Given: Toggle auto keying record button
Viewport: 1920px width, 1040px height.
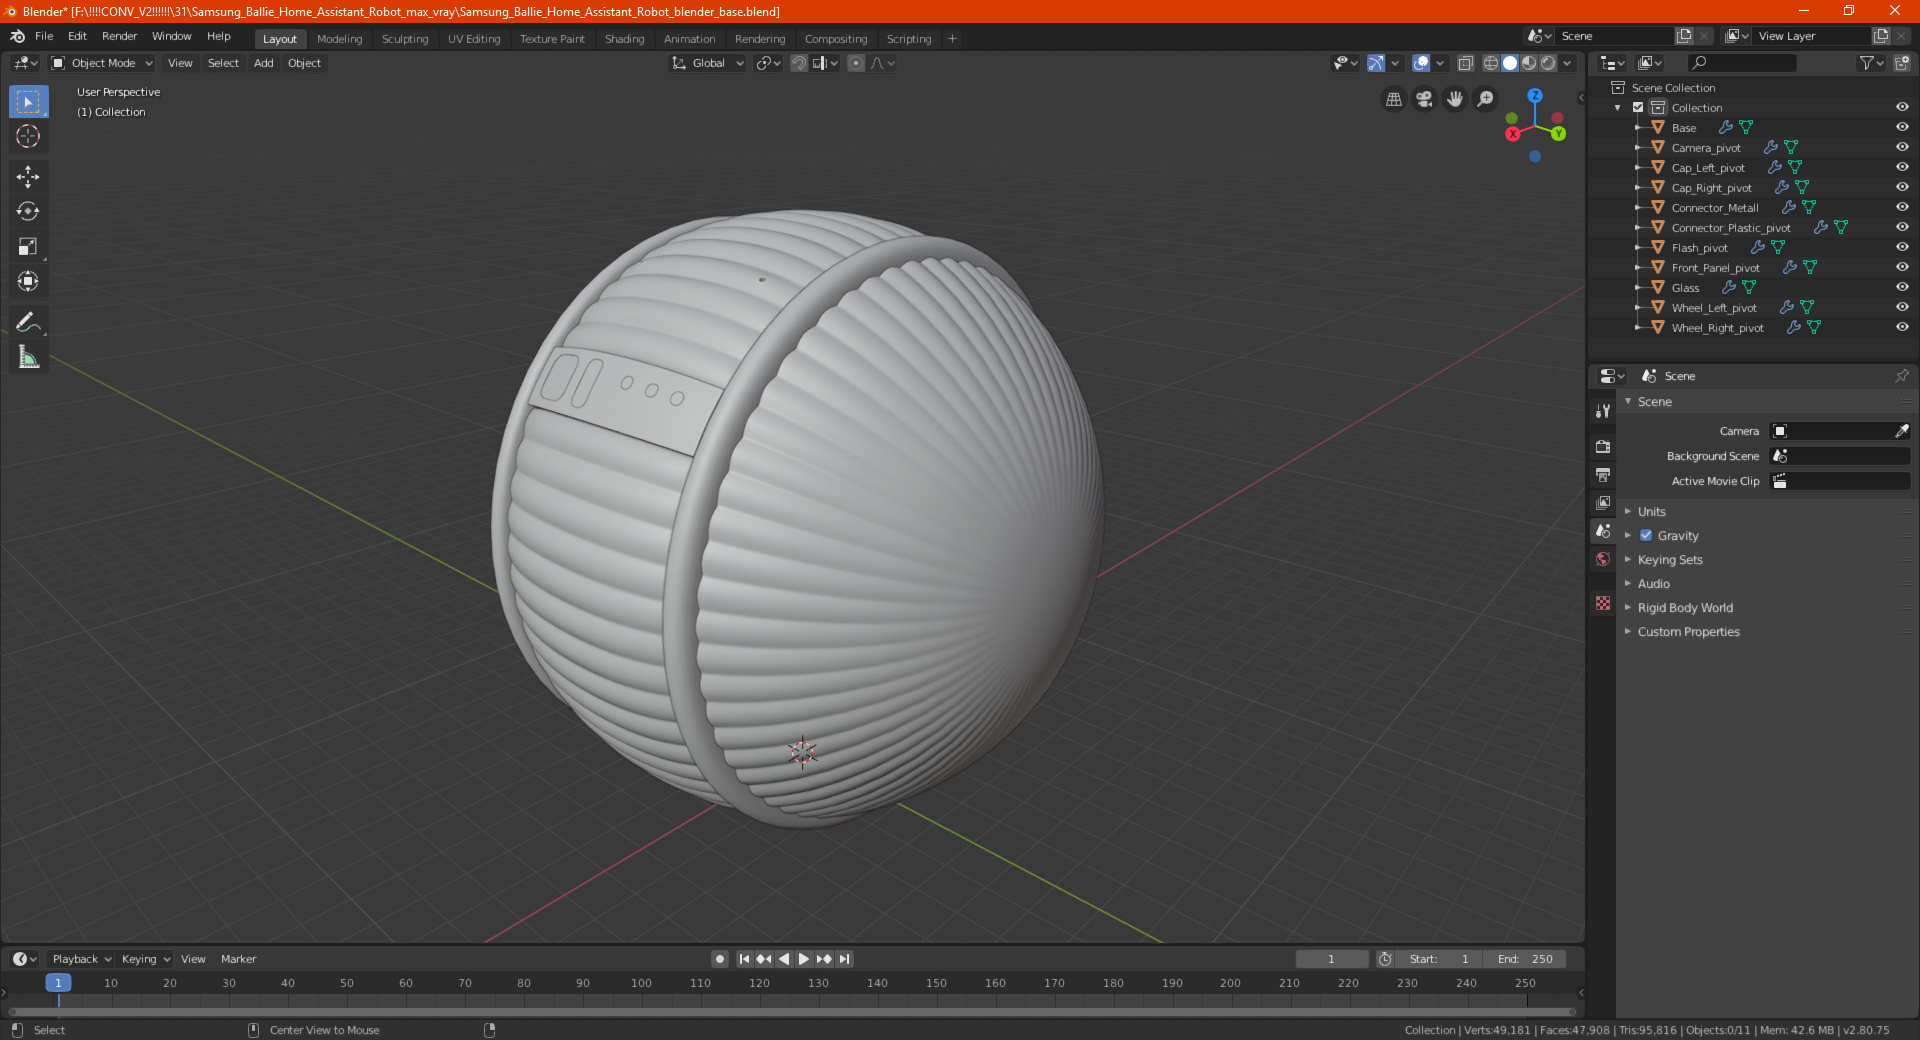Looking at the screenshot, I should coord(720,959).
